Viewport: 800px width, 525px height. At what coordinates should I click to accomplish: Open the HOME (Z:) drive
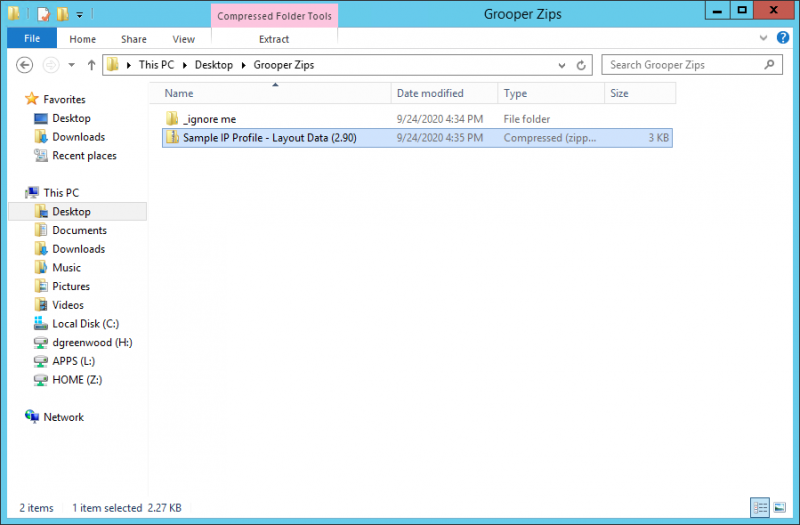(x=77, y=380)
